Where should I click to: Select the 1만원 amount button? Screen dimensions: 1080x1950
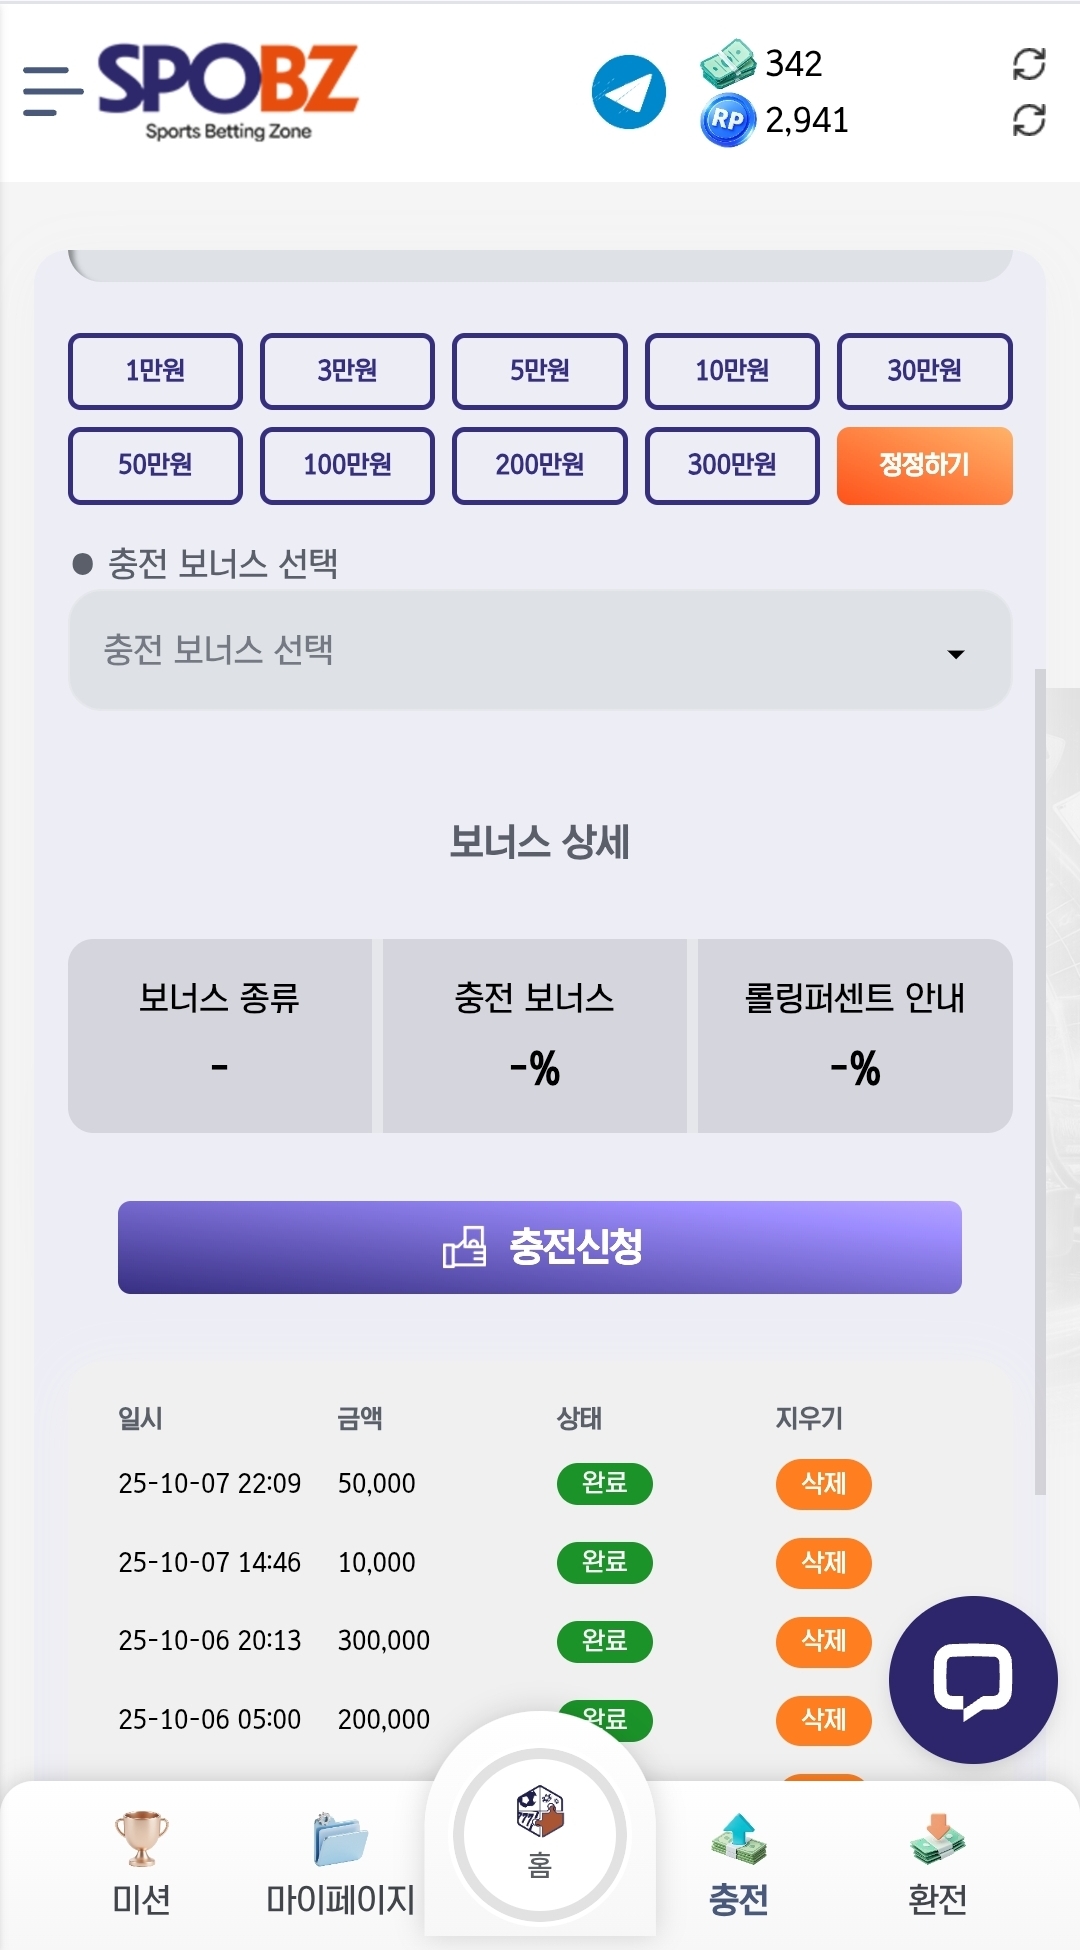[155, 371]
